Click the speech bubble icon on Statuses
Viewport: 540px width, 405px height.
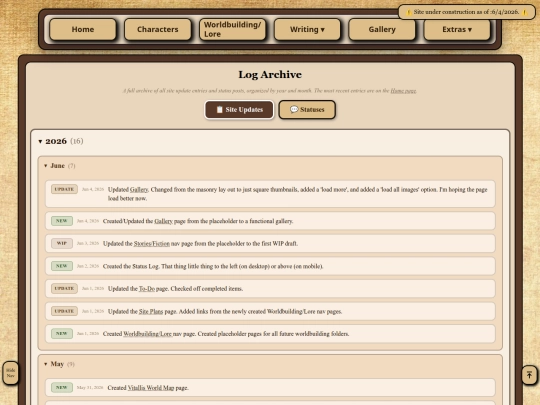coord(294,110)
